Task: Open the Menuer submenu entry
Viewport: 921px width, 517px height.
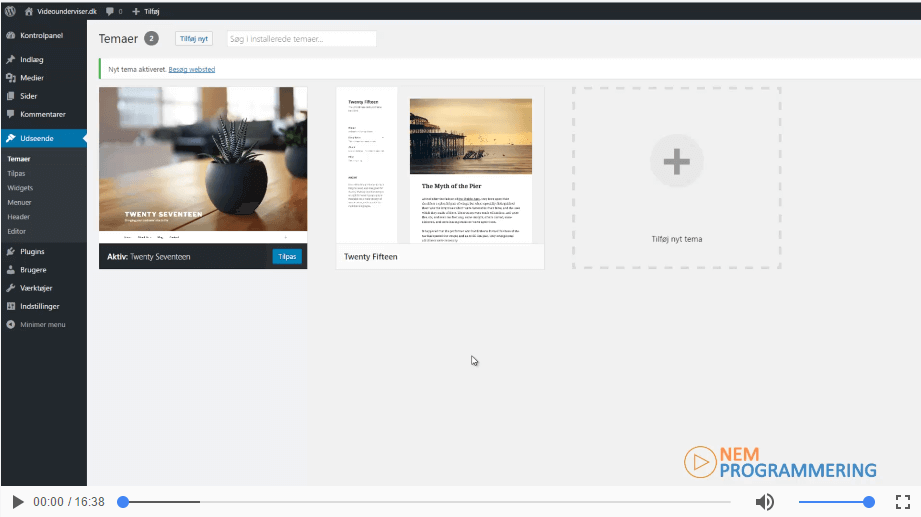Action: [19, 202]
